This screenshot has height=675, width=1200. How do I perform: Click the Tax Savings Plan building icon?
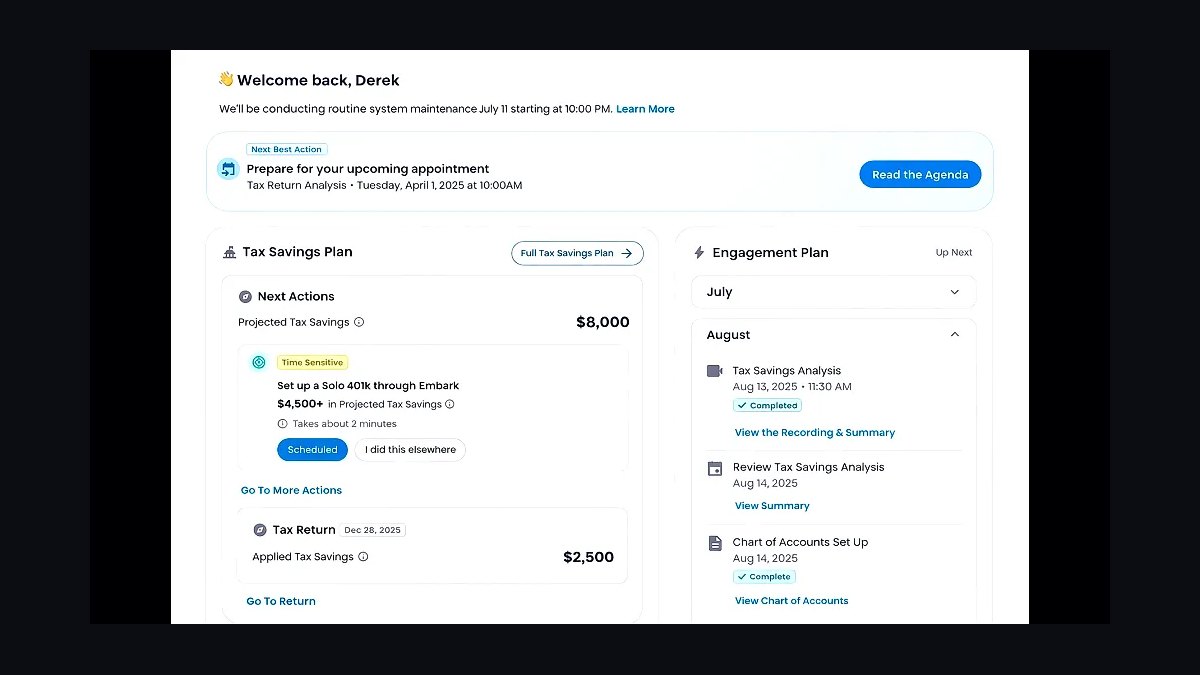coord(230,253)
